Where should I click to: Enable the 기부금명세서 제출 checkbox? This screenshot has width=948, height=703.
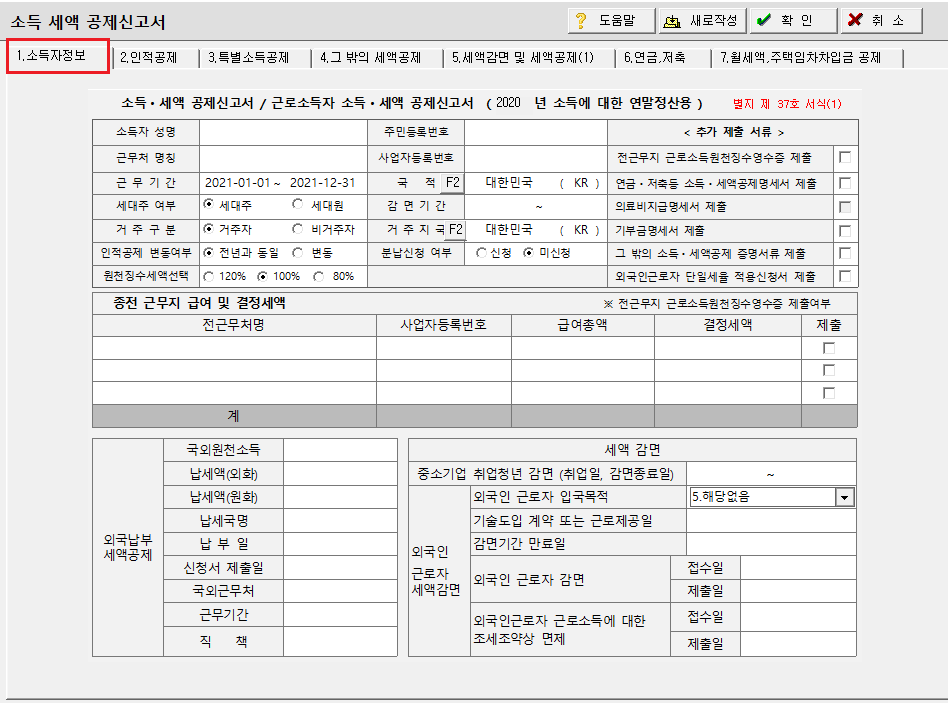click(845, 230)
